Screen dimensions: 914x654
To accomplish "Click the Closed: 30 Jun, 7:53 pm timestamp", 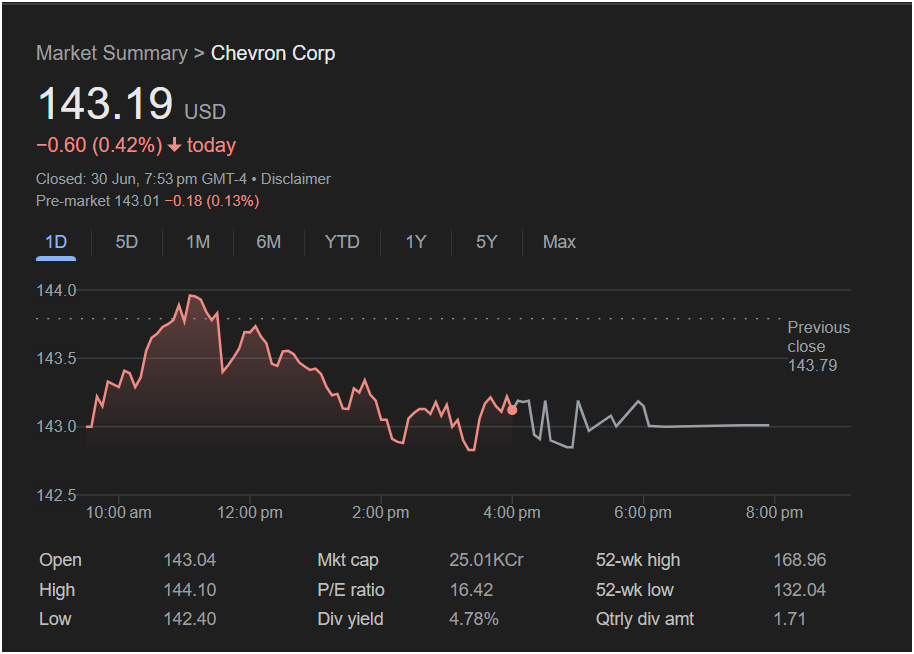I will click(x=141, y=179).
